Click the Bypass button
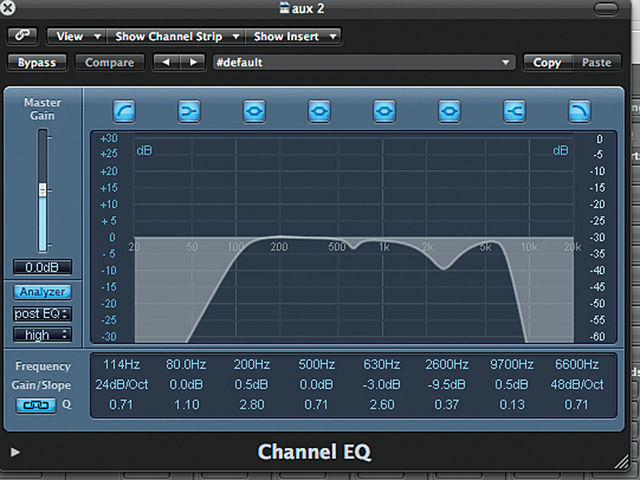 point(37,62)
